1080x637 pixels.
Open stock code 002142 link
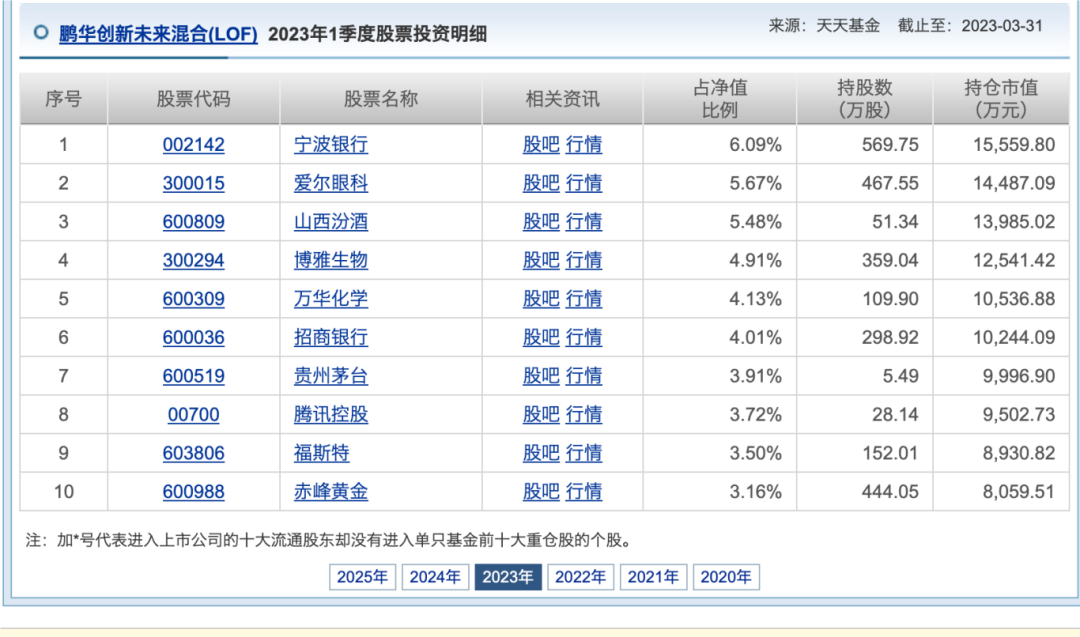(194, 145)
